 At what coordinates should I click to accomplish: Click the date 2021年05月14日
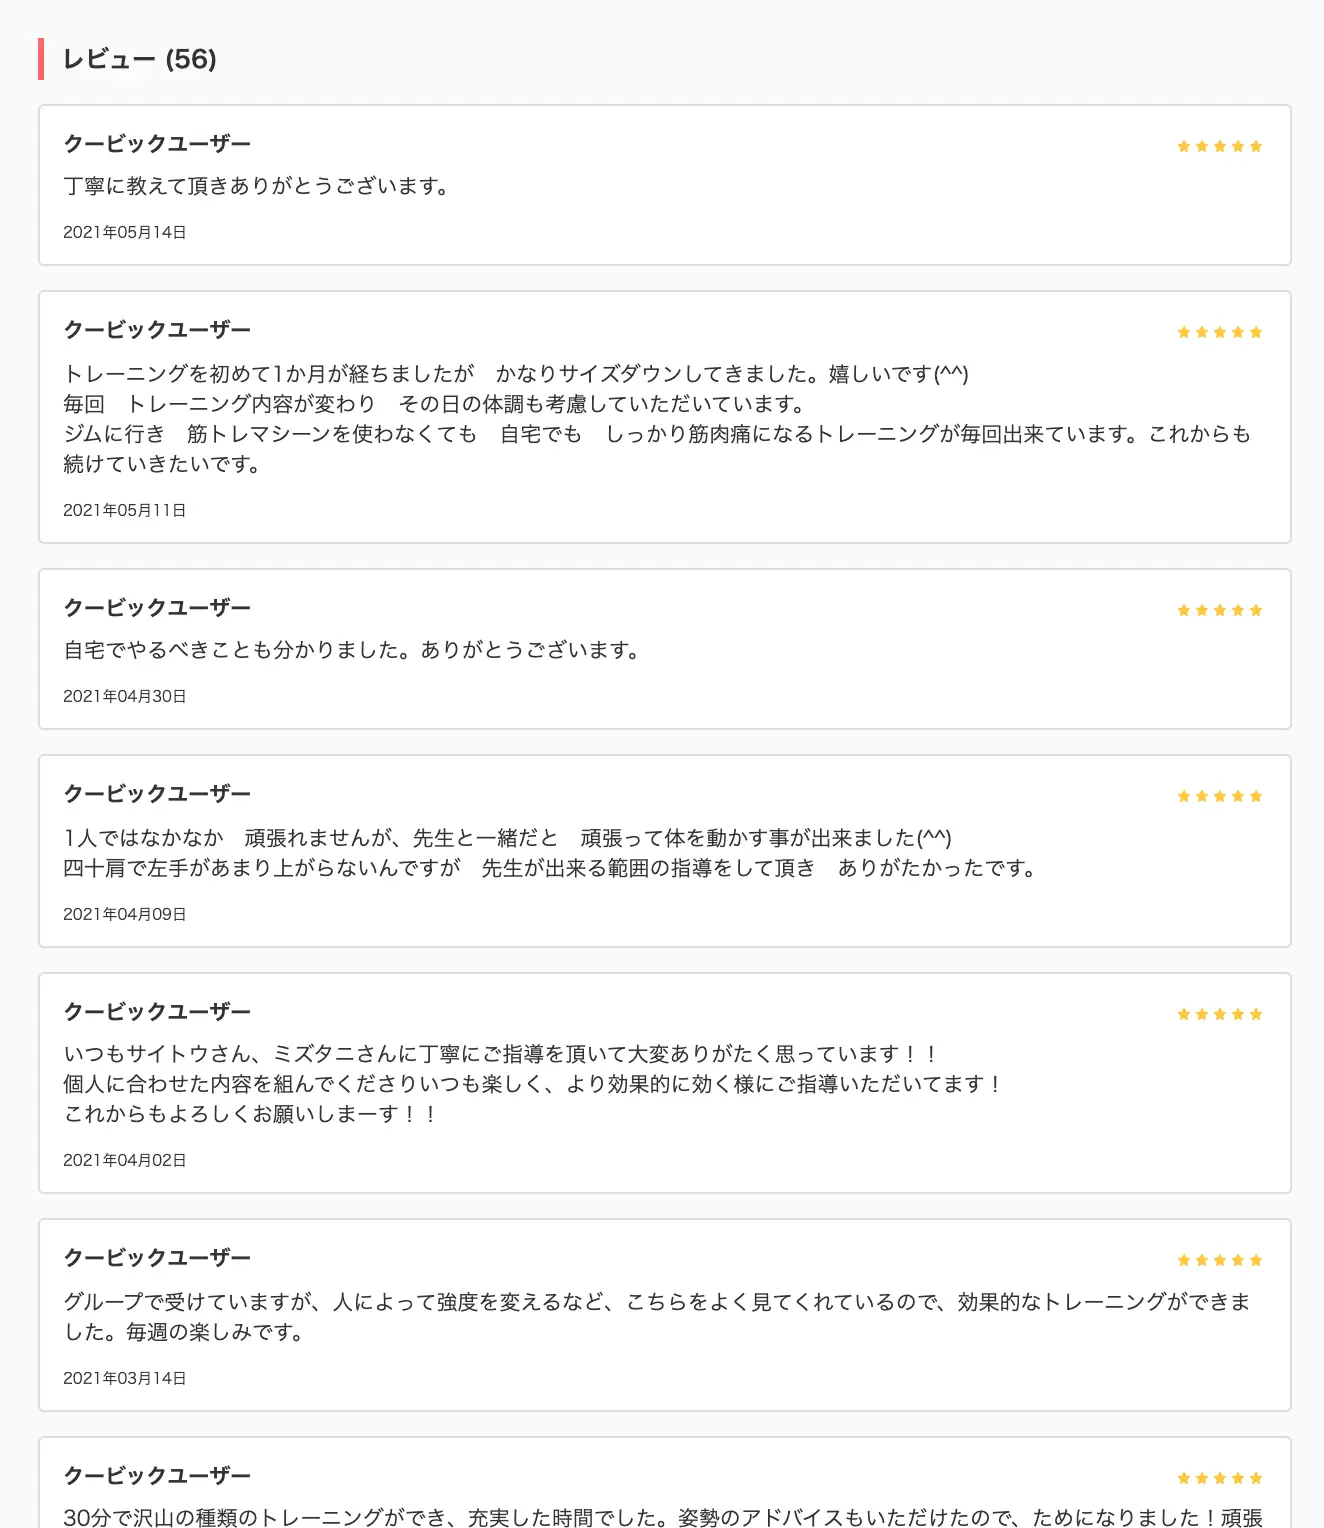tap(125, 232)
